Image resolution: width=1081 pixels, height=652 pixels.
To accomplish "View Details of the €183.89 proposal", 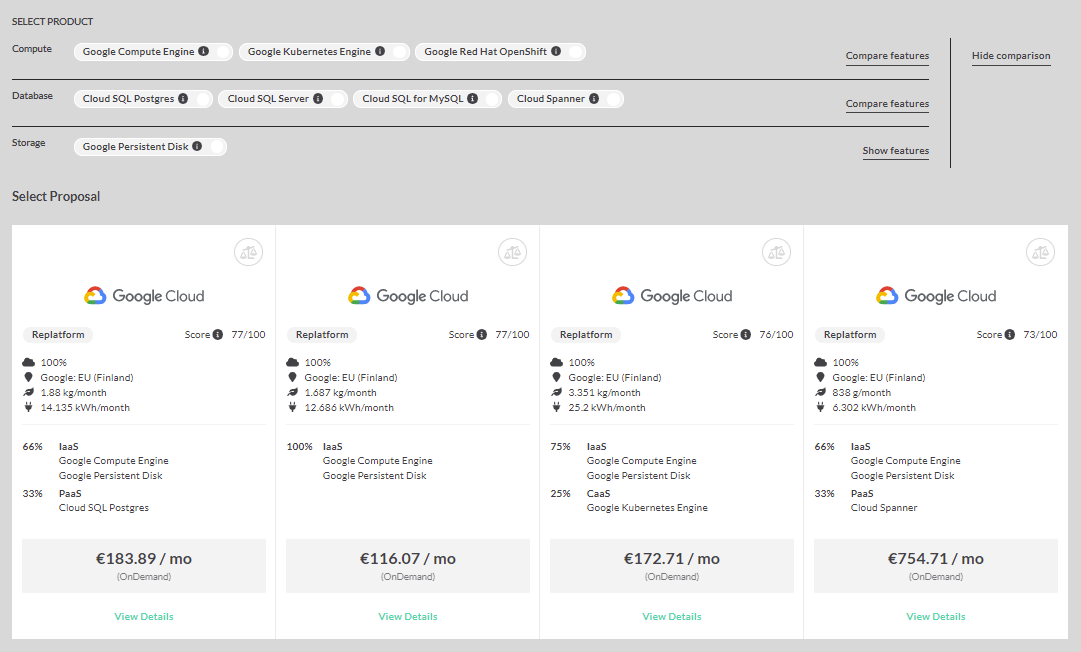I will [x=144, y=616].
